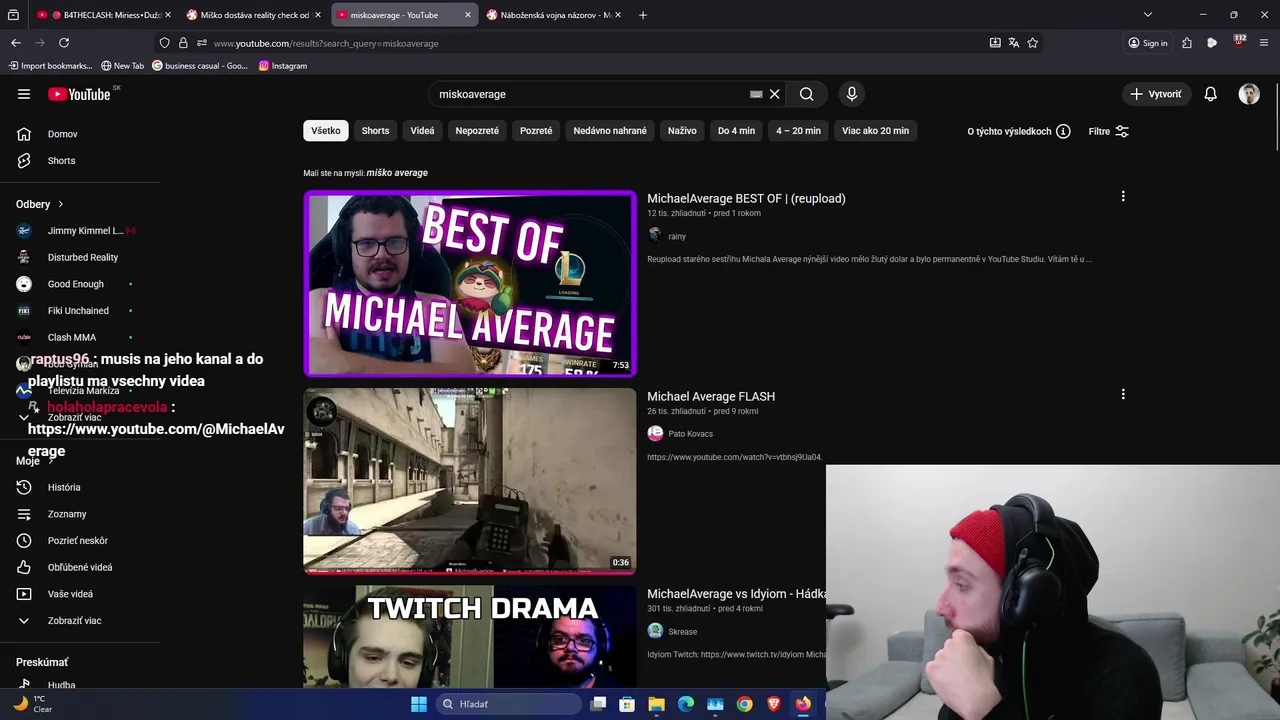Click 'miško average' search suggestion
This screenshot has height=720, width=1280.
click(397, 173)
